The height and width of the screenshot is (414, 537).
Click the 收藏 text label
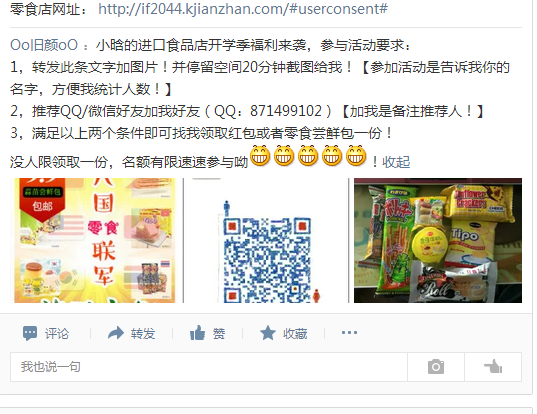click(x=295, y=333)
